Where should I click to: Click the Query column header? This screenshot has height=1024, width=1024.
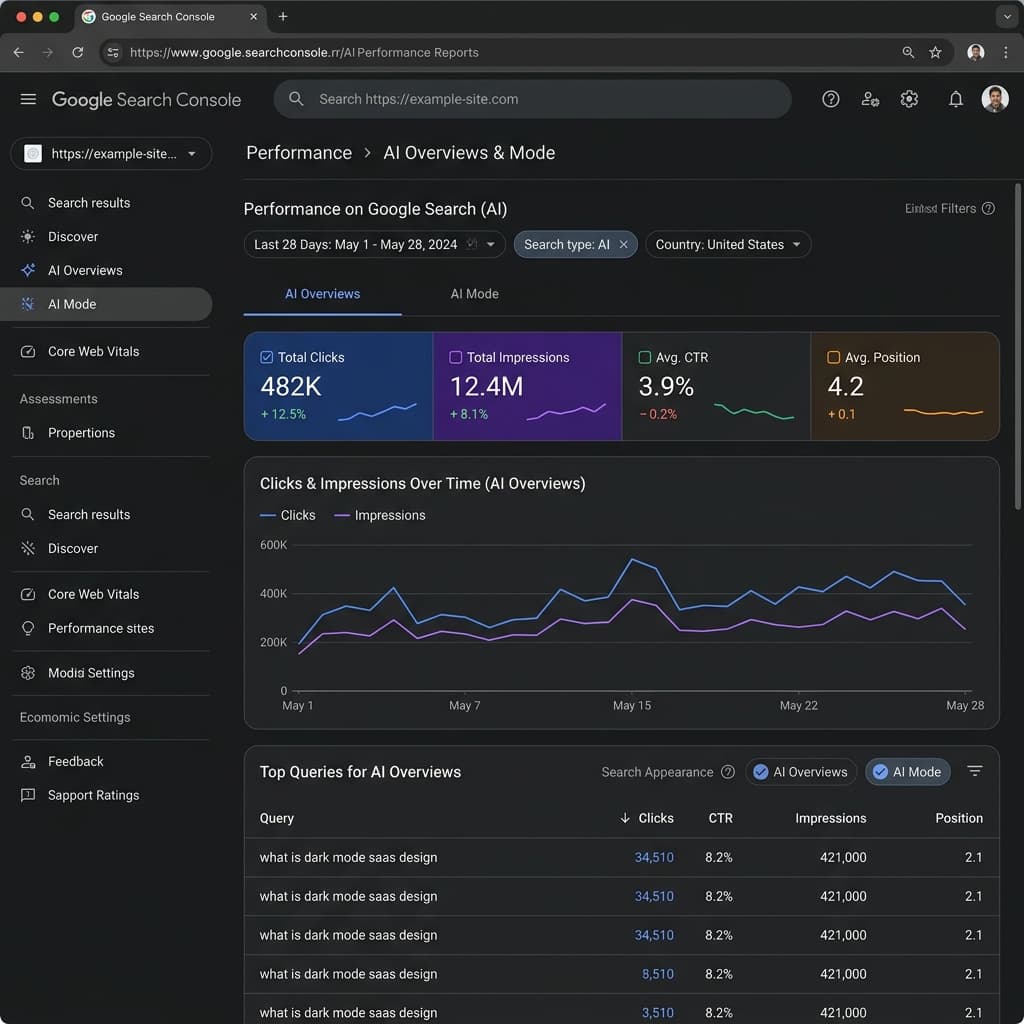[277, 818]
